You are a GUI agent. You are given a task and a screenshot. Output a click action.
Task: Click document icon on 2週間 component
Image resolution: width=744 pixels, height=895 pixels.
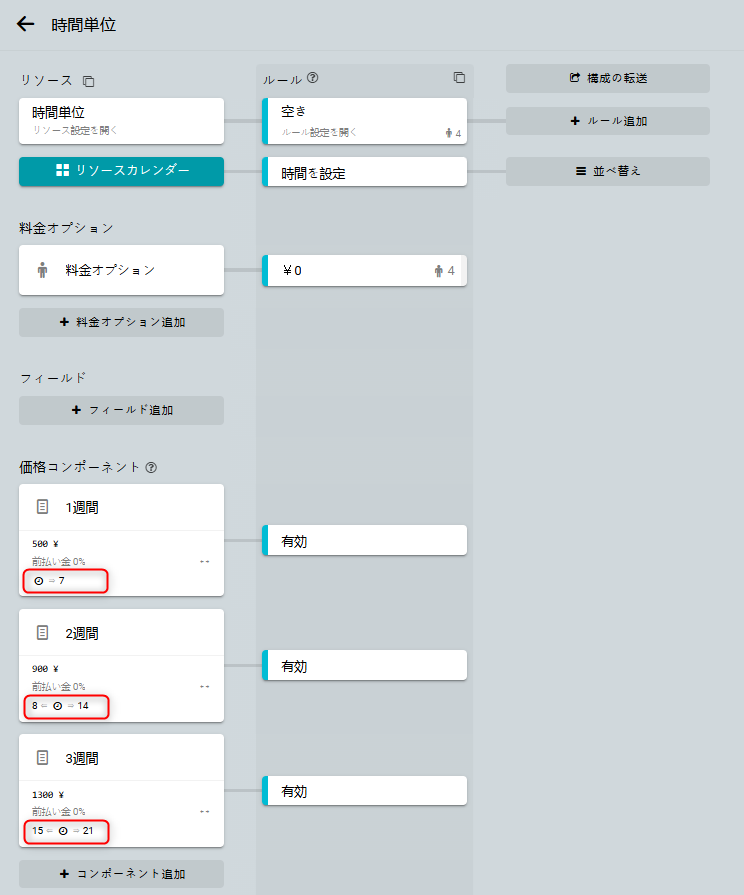[42, 633]
